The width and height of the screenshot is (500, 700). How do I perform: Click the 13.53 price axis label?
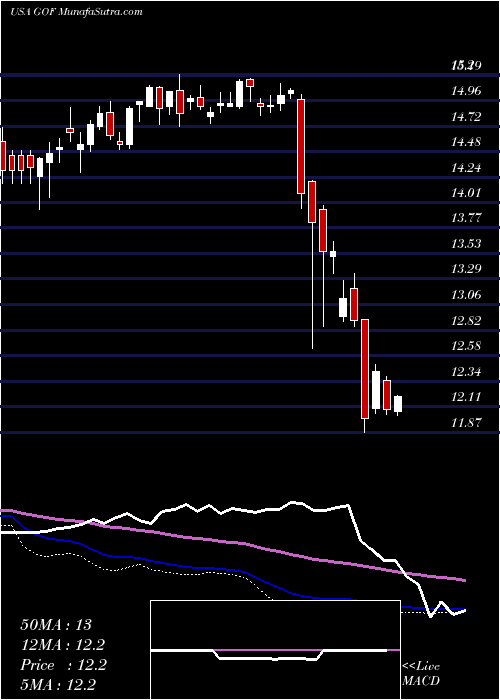tap(466, 244)
